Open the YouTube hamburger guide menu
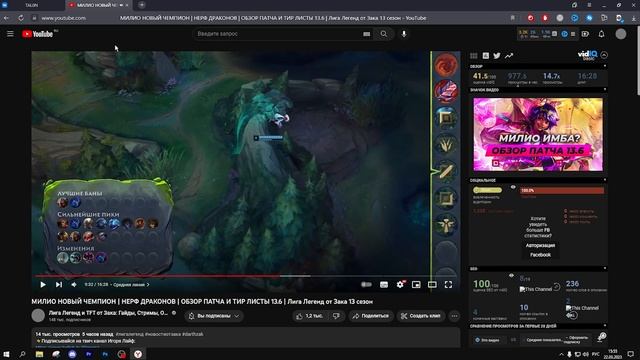The height and width of the screenshot is (360, 640). 10,34
